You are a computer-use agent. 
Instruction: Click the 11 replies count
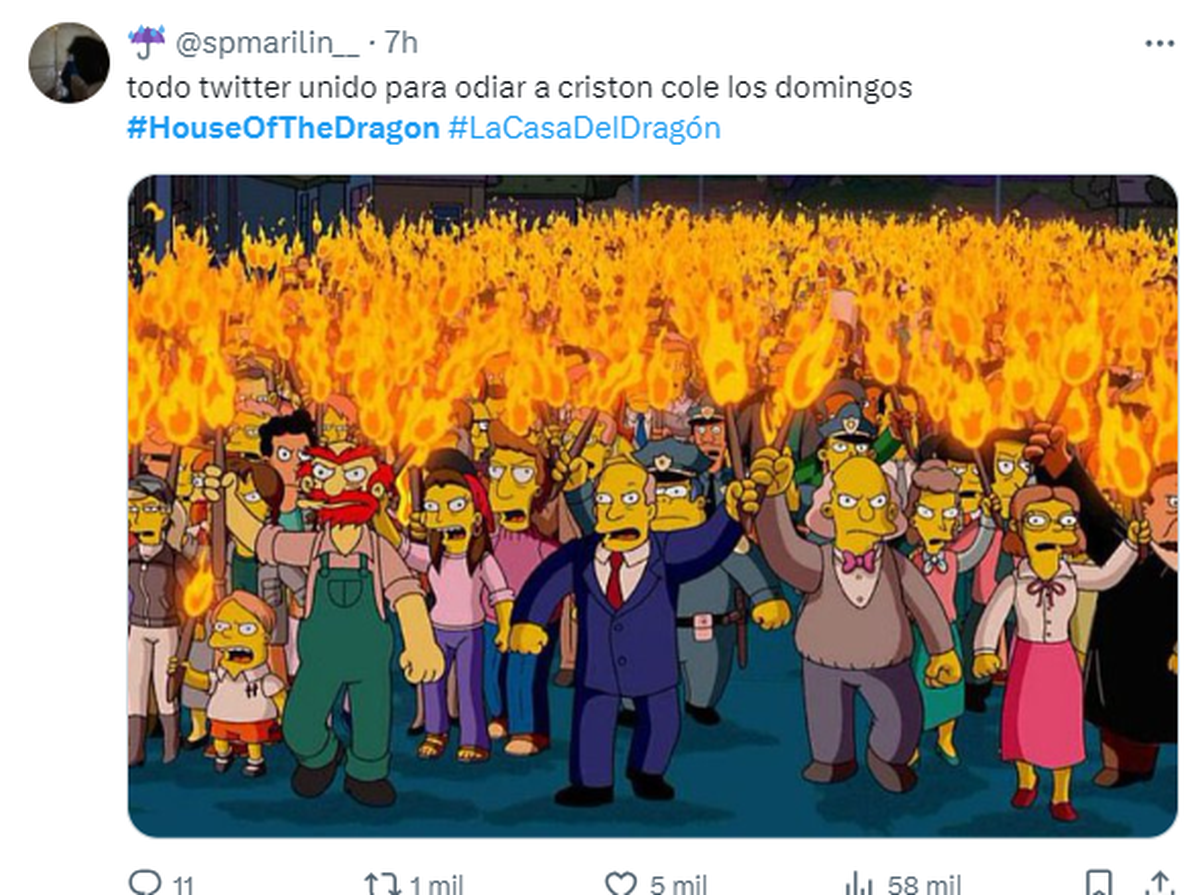pos(181,885)
